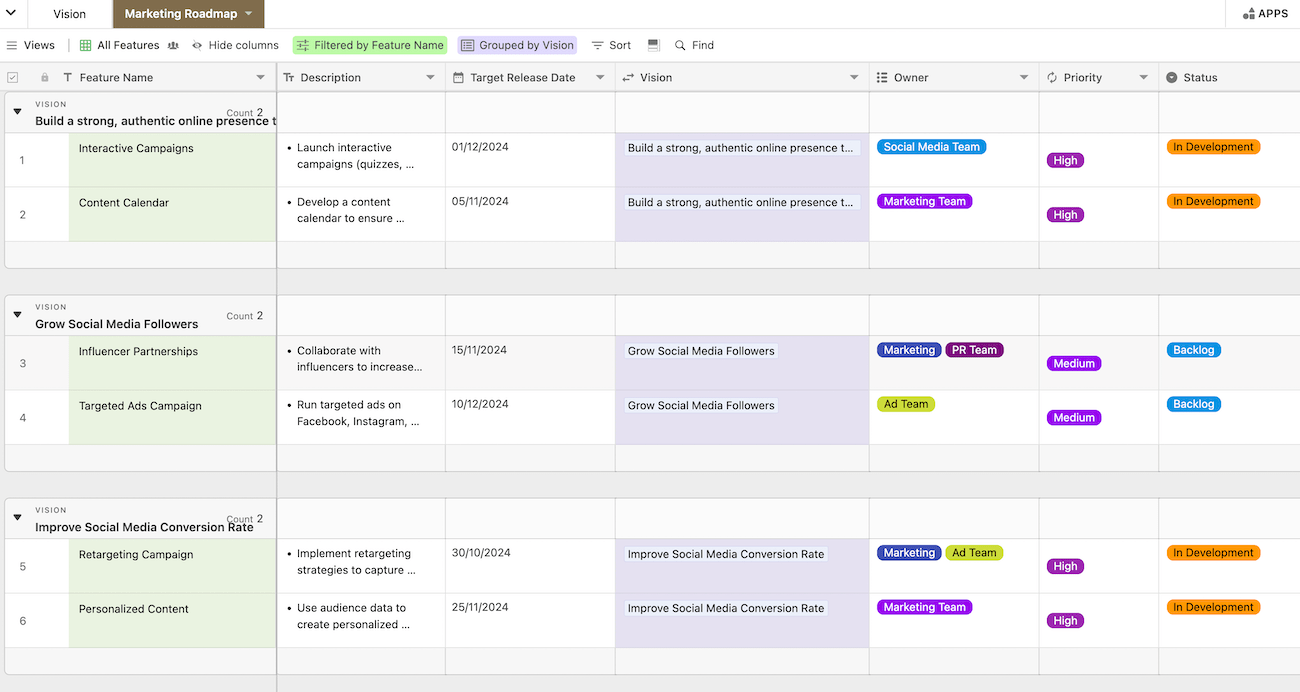
Task: Open the Views sidebar
Action: point(31,45)
